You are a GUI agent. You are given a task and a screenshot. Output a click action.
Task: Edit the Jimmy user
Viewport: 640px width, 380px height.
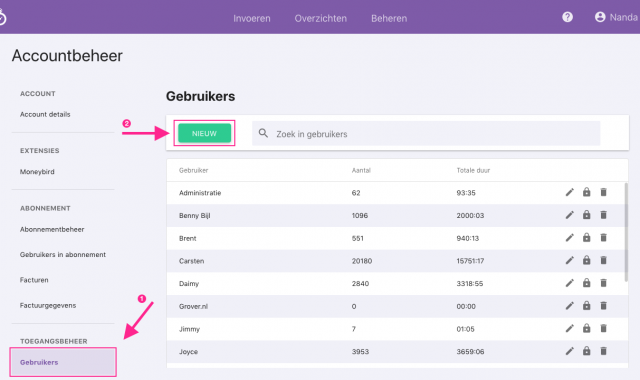tap(569, 329)
